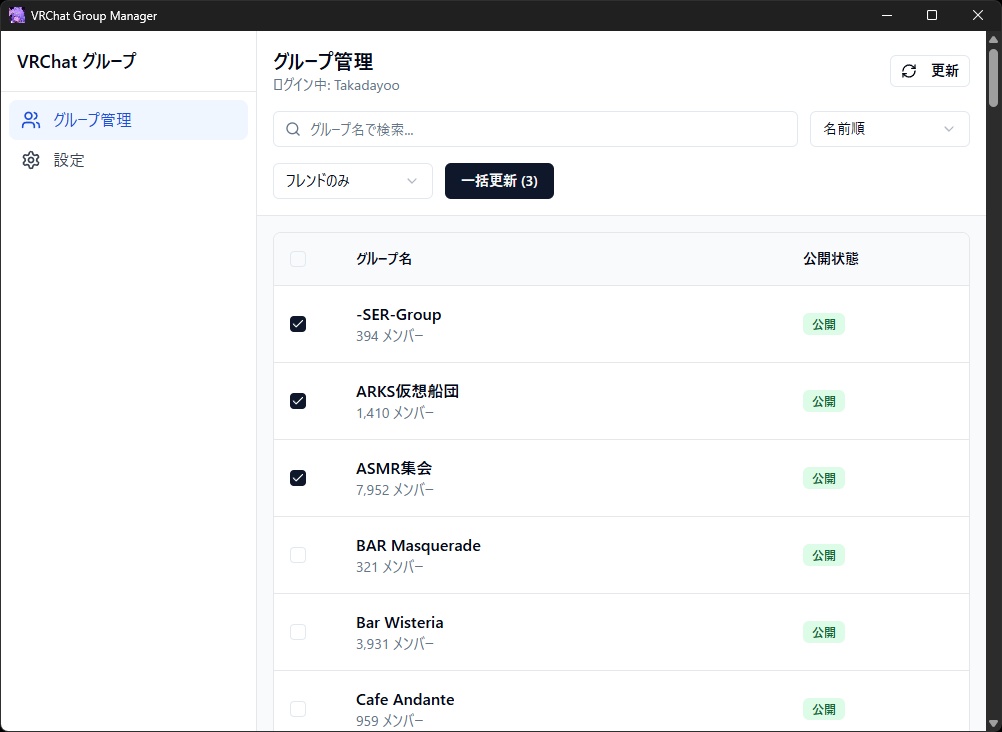The image size is (1002, 732).
Task: Click the refresh icon inside the 更新 button
Action: 909,71
